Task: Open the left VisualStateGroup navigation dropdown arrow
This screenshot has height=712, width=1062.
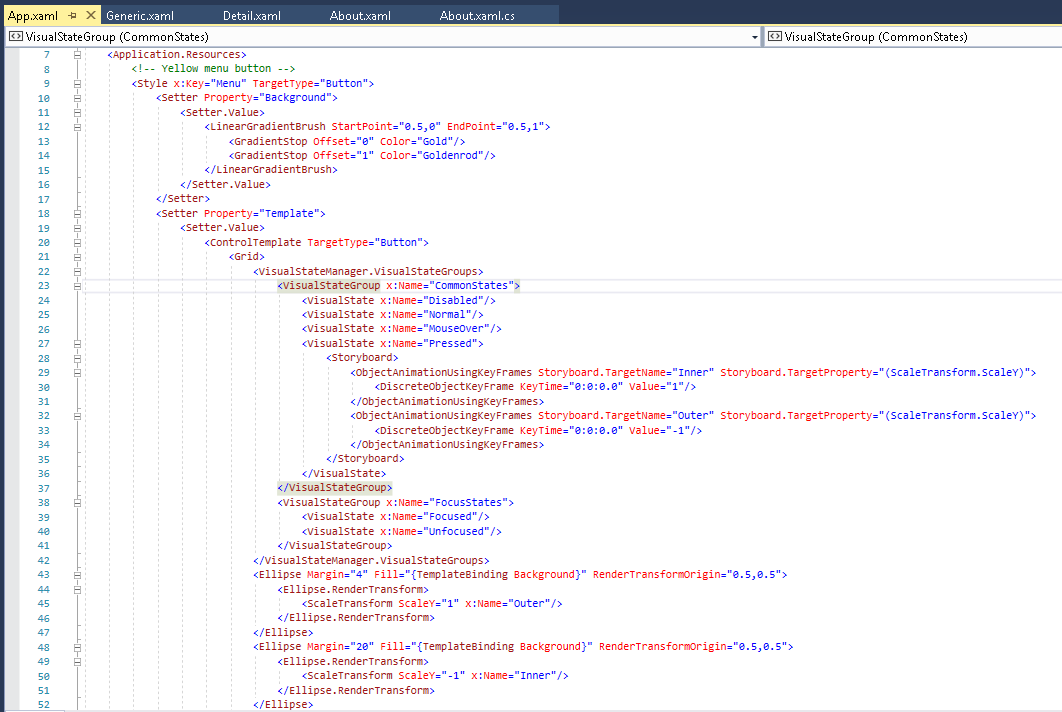Action: pyautogui.click(x=755, y=37)
